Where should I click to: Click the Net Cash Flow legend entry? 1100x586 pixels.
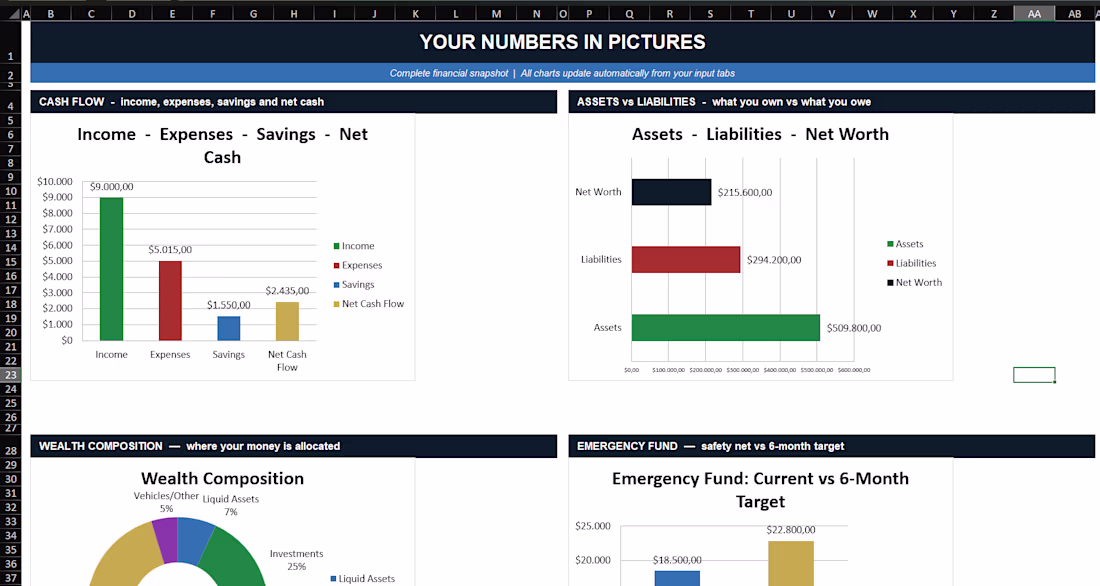pos(368,304)
